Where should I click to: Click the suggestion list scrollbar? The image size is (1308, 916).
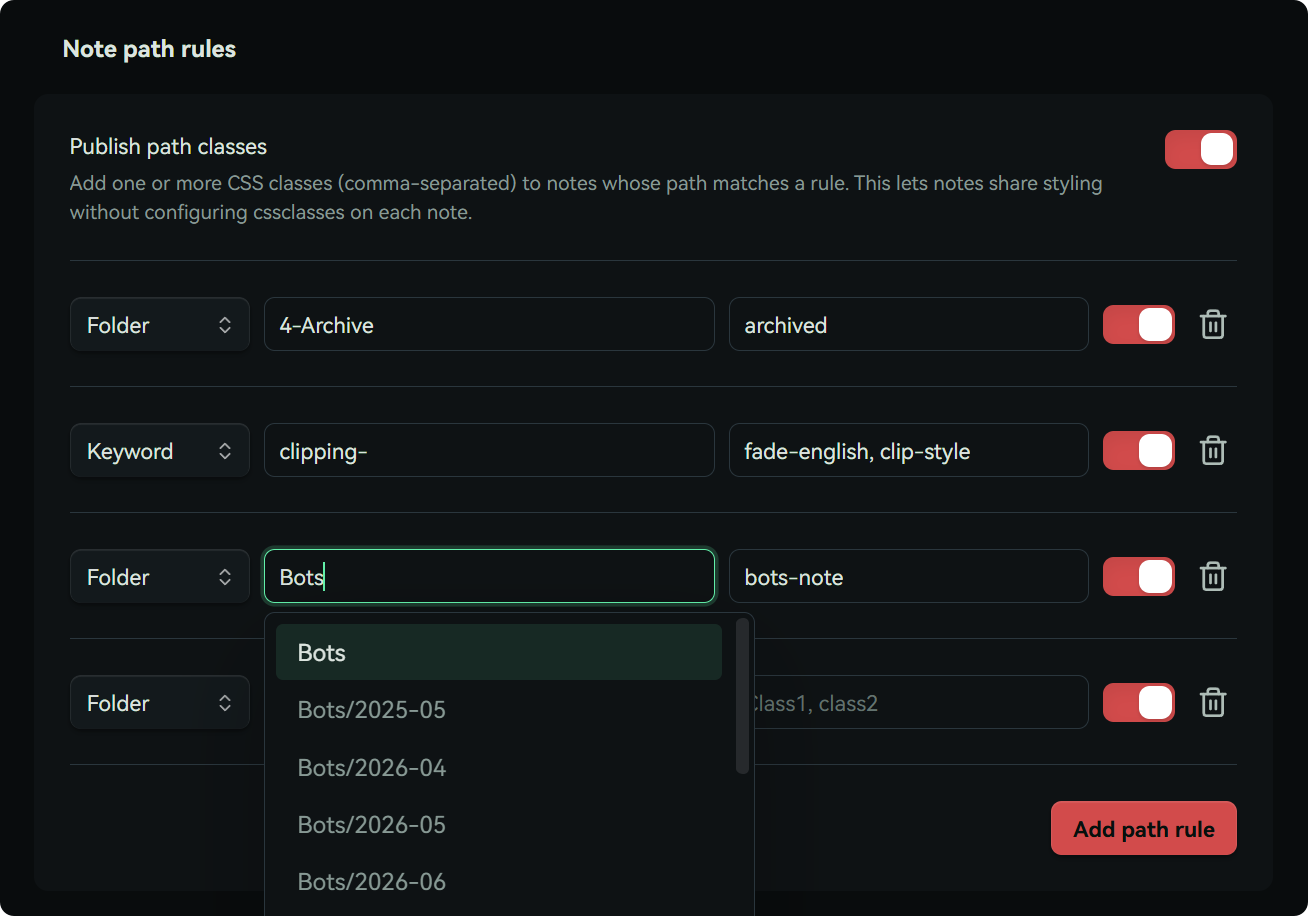pos(742,696)
